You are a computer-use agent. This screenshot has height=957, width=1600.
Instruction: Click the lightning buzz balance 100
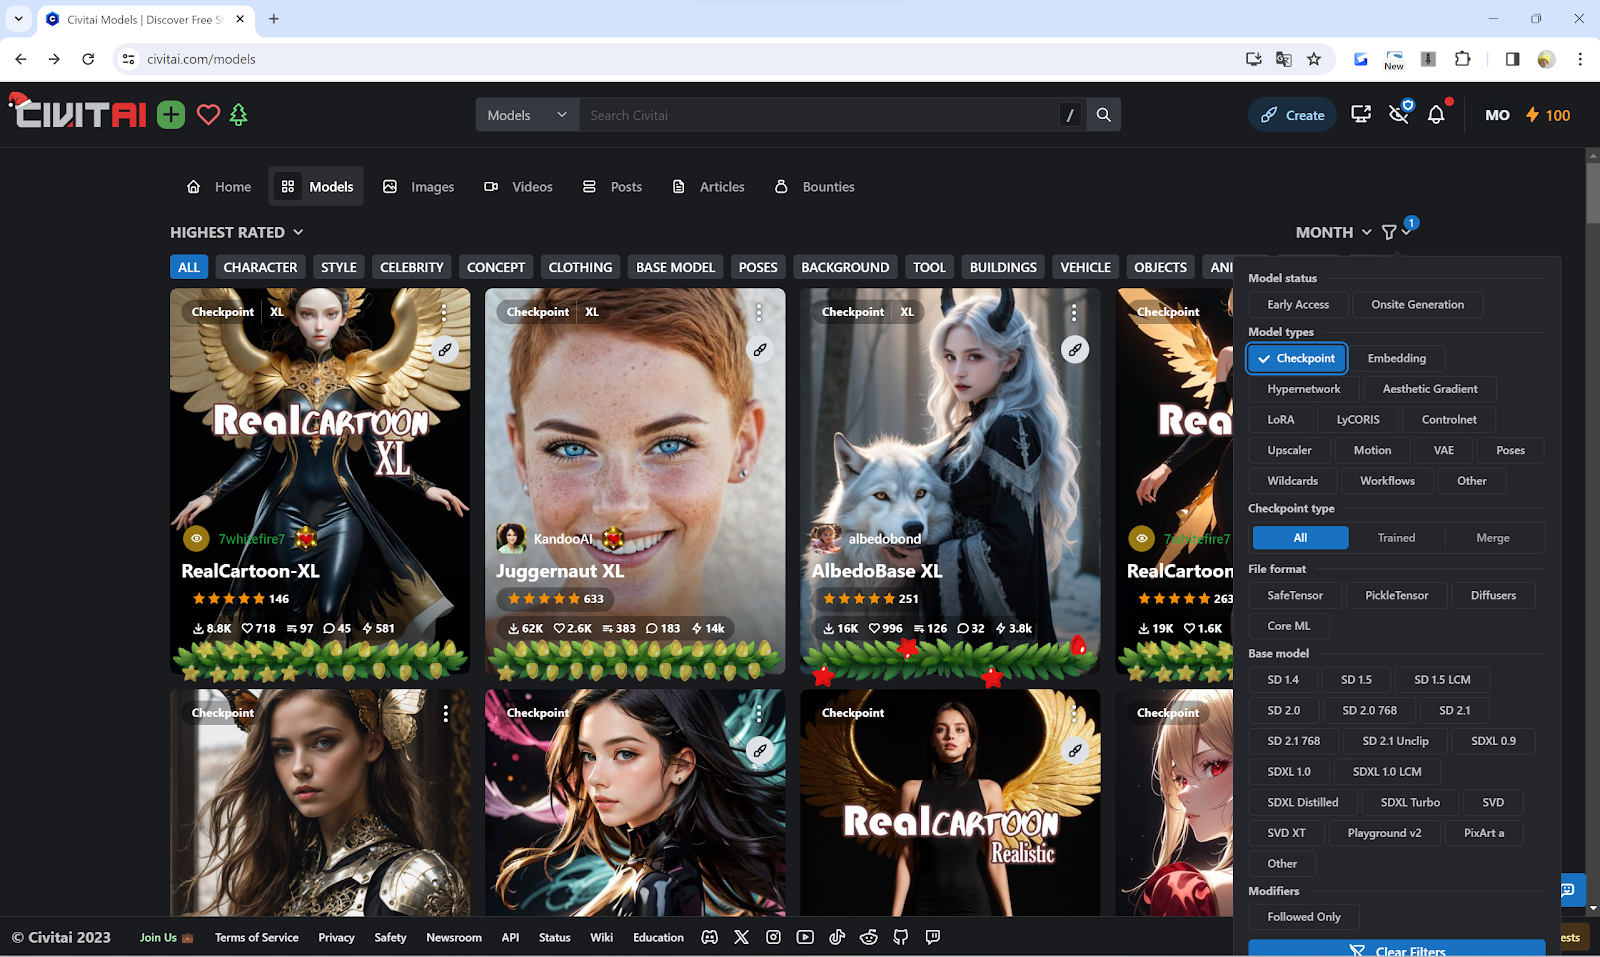tap(1548, 115)
